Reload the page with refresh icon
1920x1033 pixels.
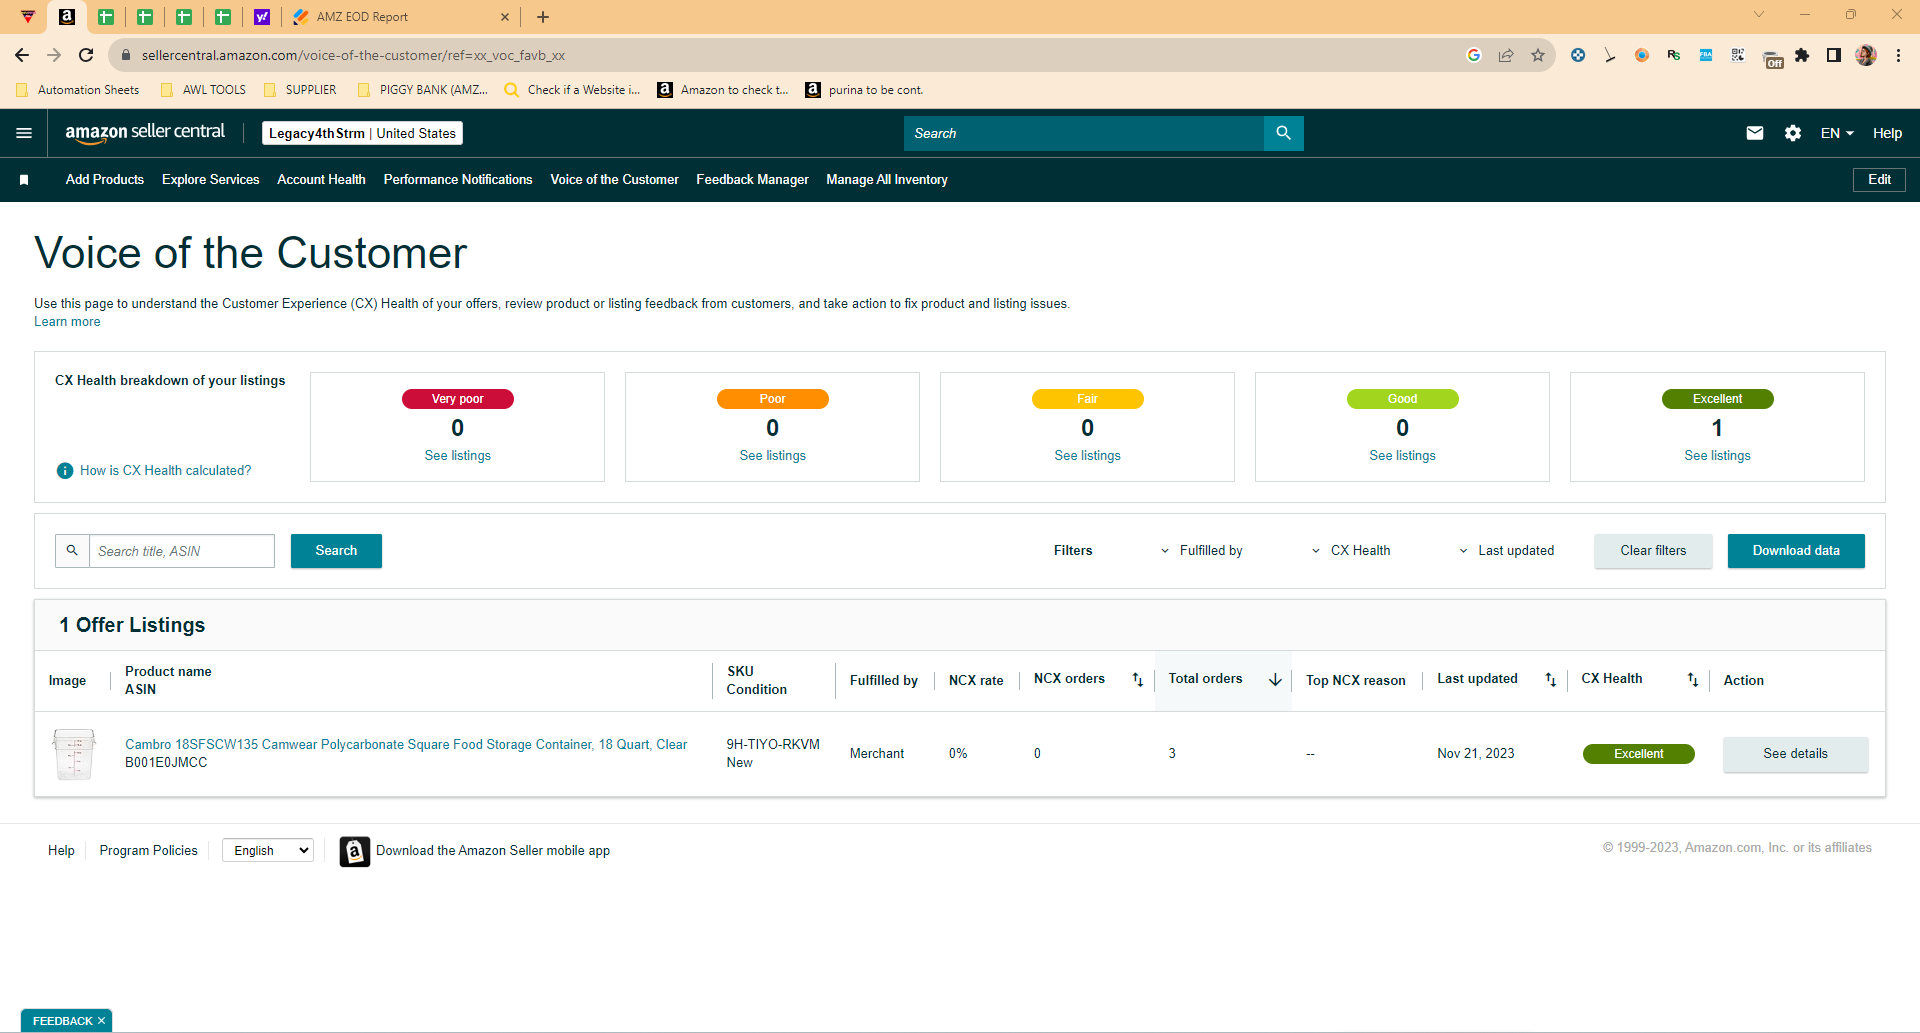click(x=86, y=55)
